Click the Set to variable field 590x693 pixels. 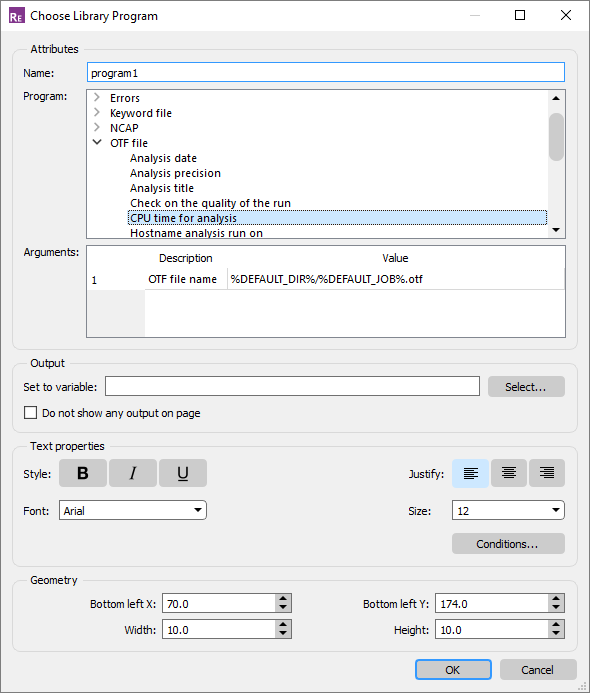pos(292,387)
